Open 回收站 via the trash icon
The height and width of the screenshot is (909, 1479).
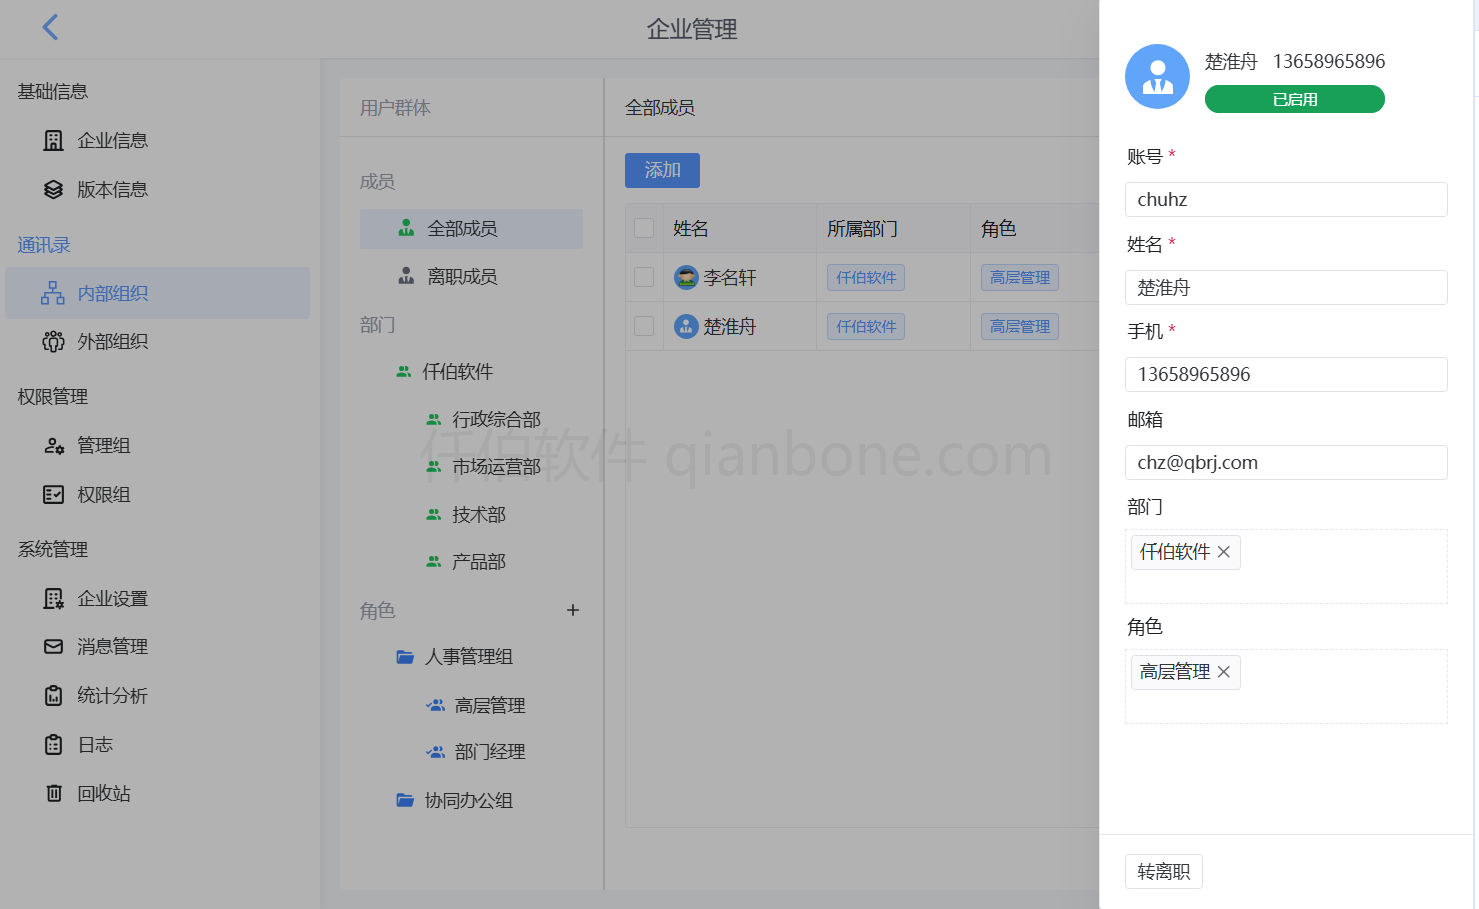[x=53, y=793]
